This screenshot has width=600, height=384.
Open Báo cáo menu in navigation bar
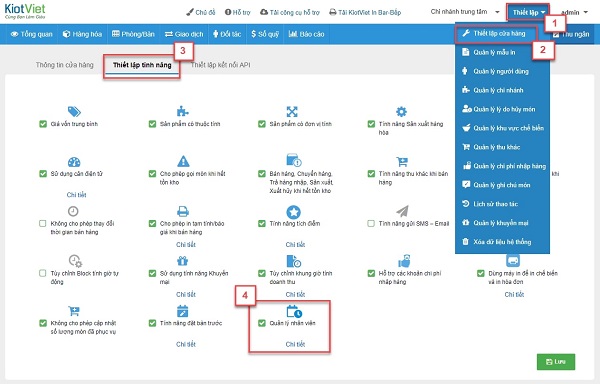click(306, 34)
